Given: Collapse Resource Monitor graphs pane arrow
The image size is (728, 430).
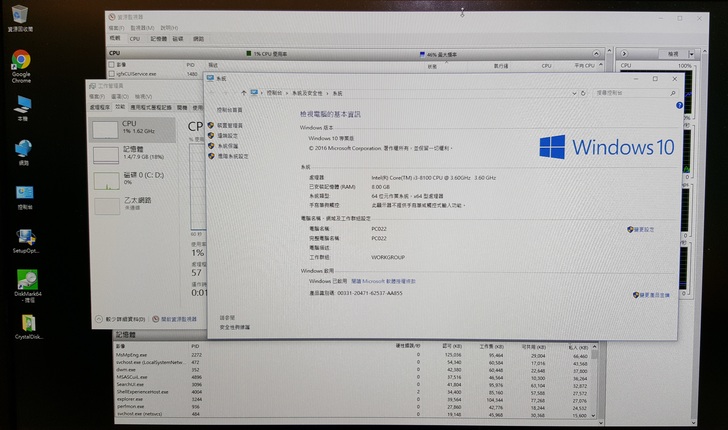Looking at the screenshot, I should (x=624, y=54).
